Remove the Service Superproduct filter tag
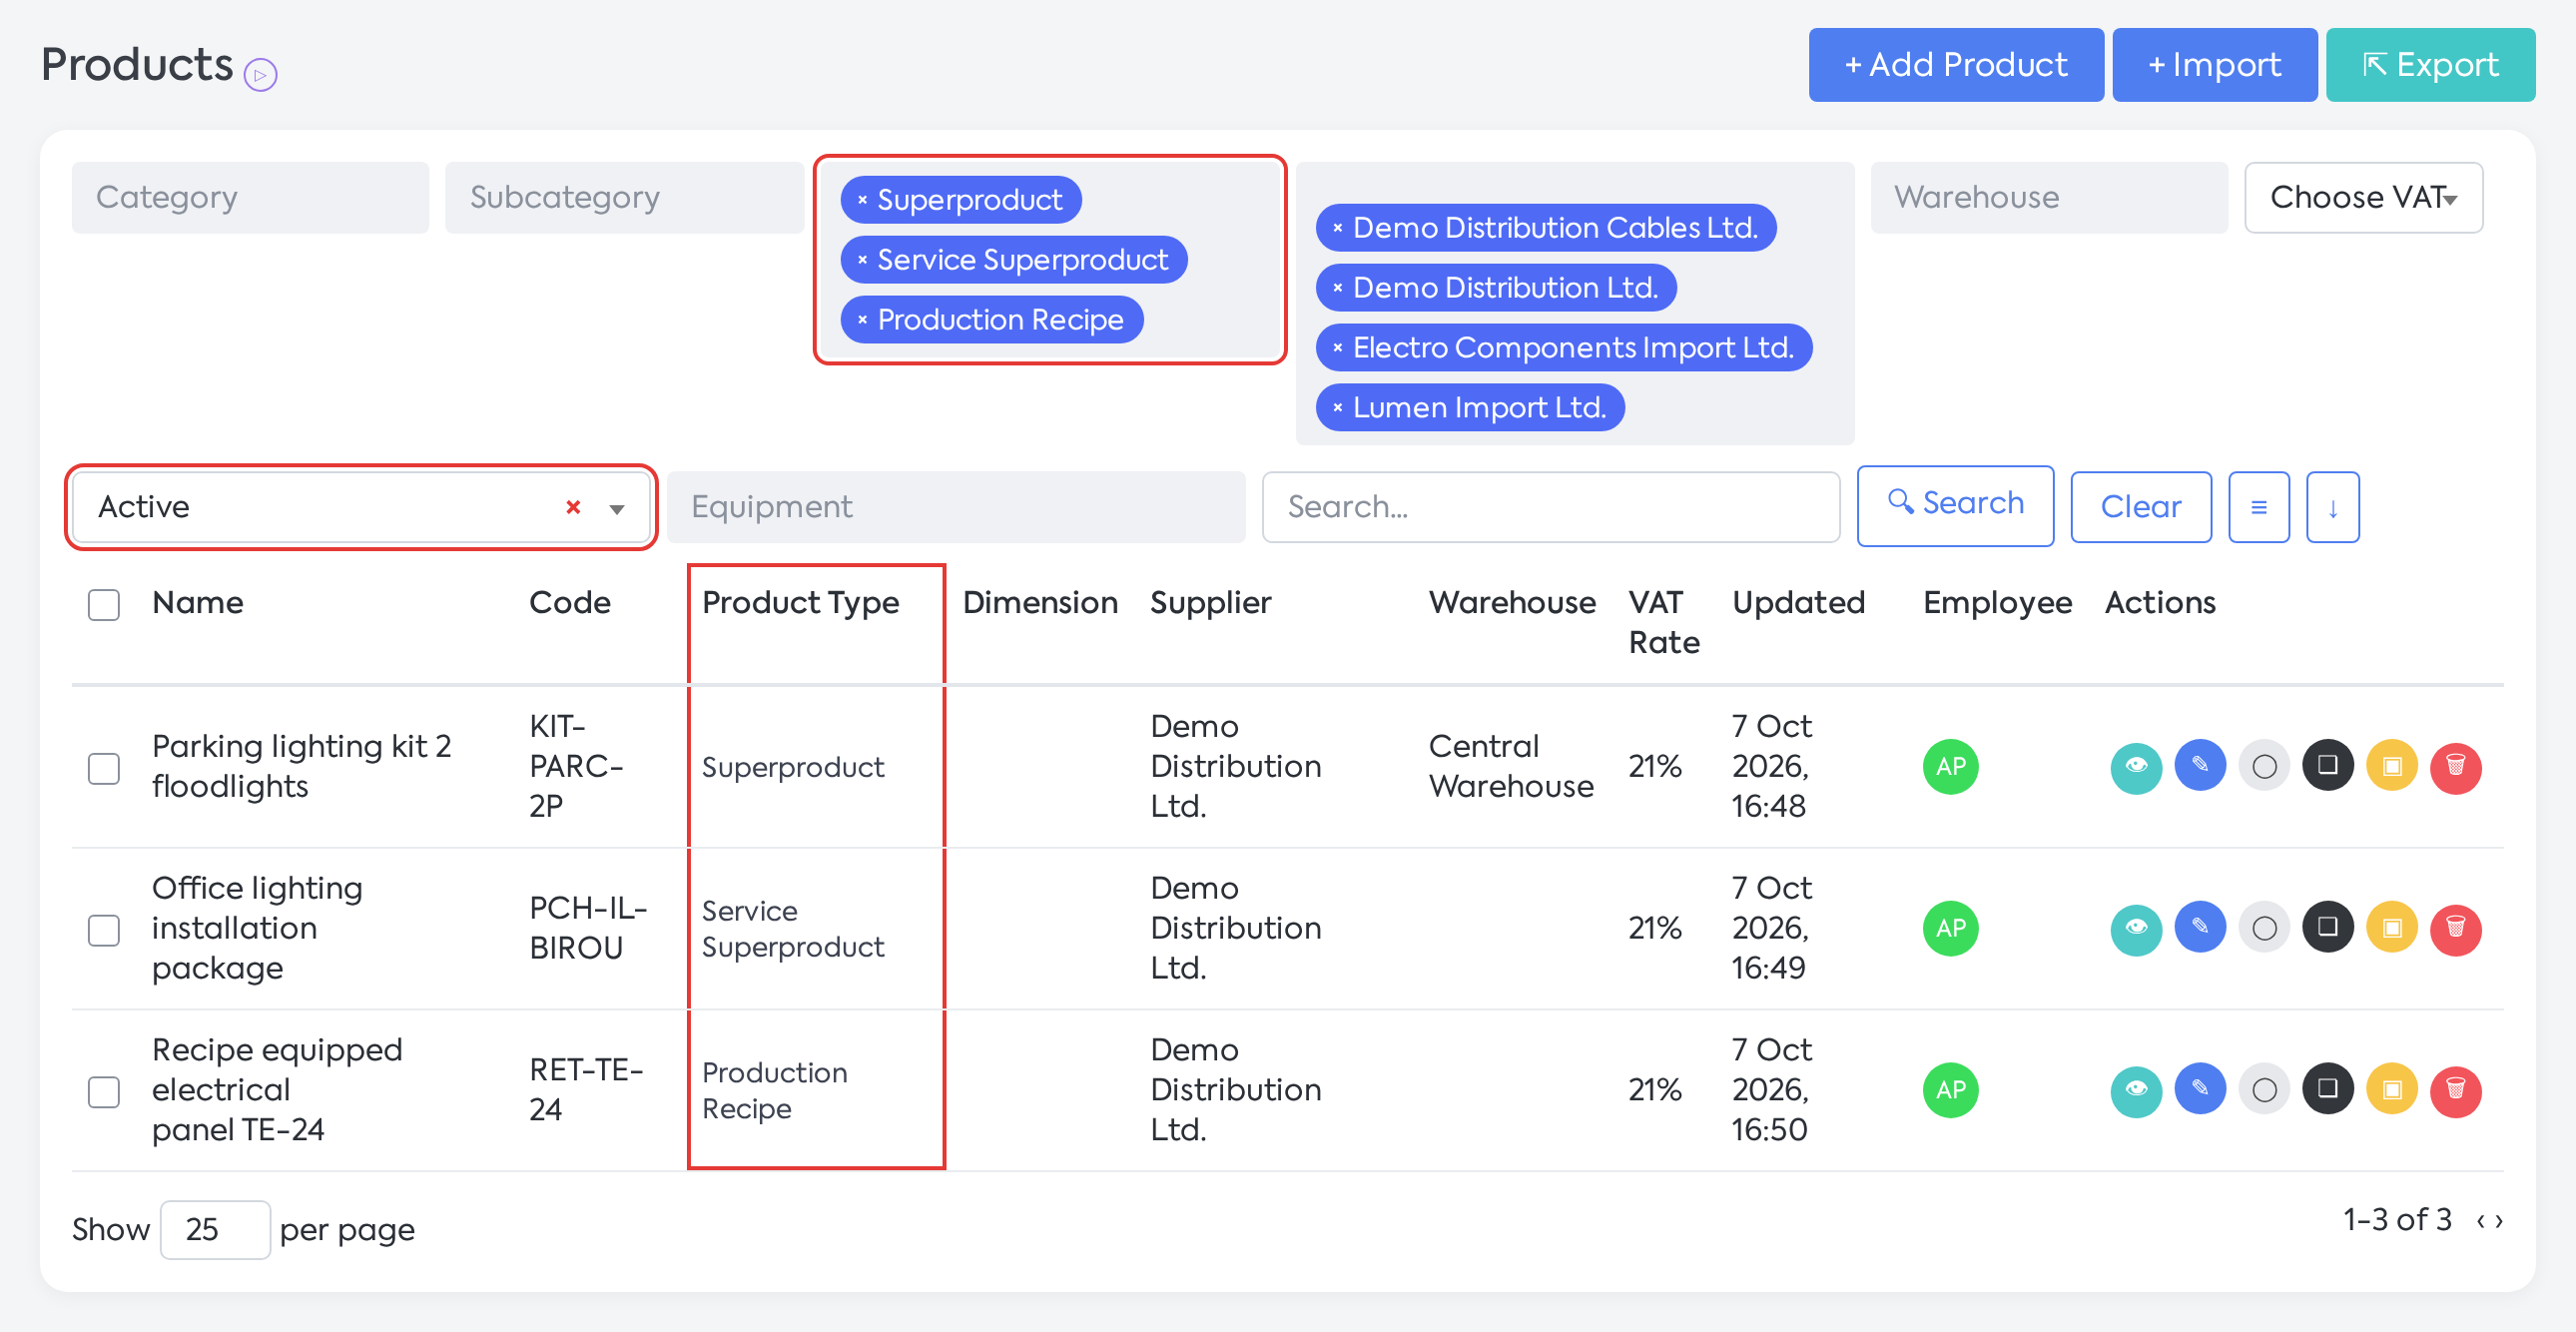This screenshot has width=2576, height=1332. [x=862, y=260]
